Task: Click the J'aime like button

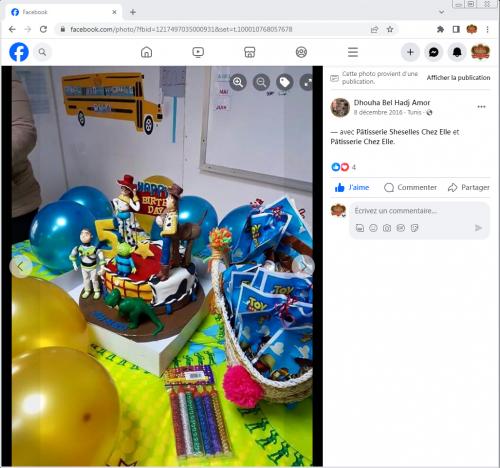Action: pos(352,188)
